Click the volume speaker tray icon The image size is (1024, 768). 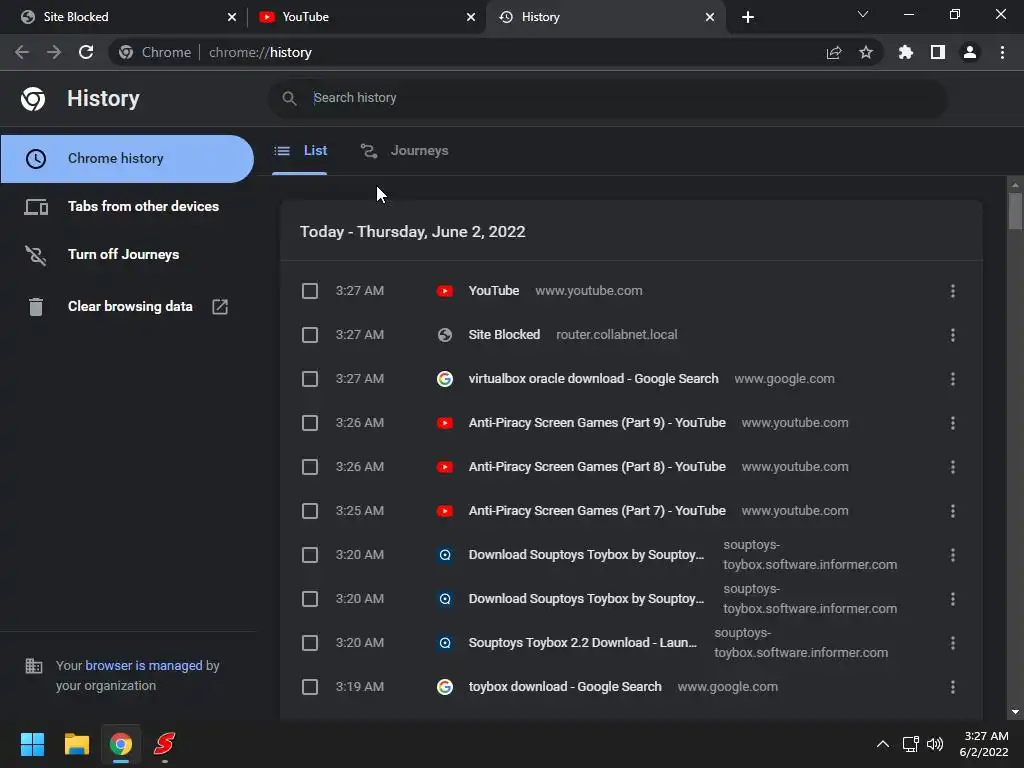tap(935, 744)
